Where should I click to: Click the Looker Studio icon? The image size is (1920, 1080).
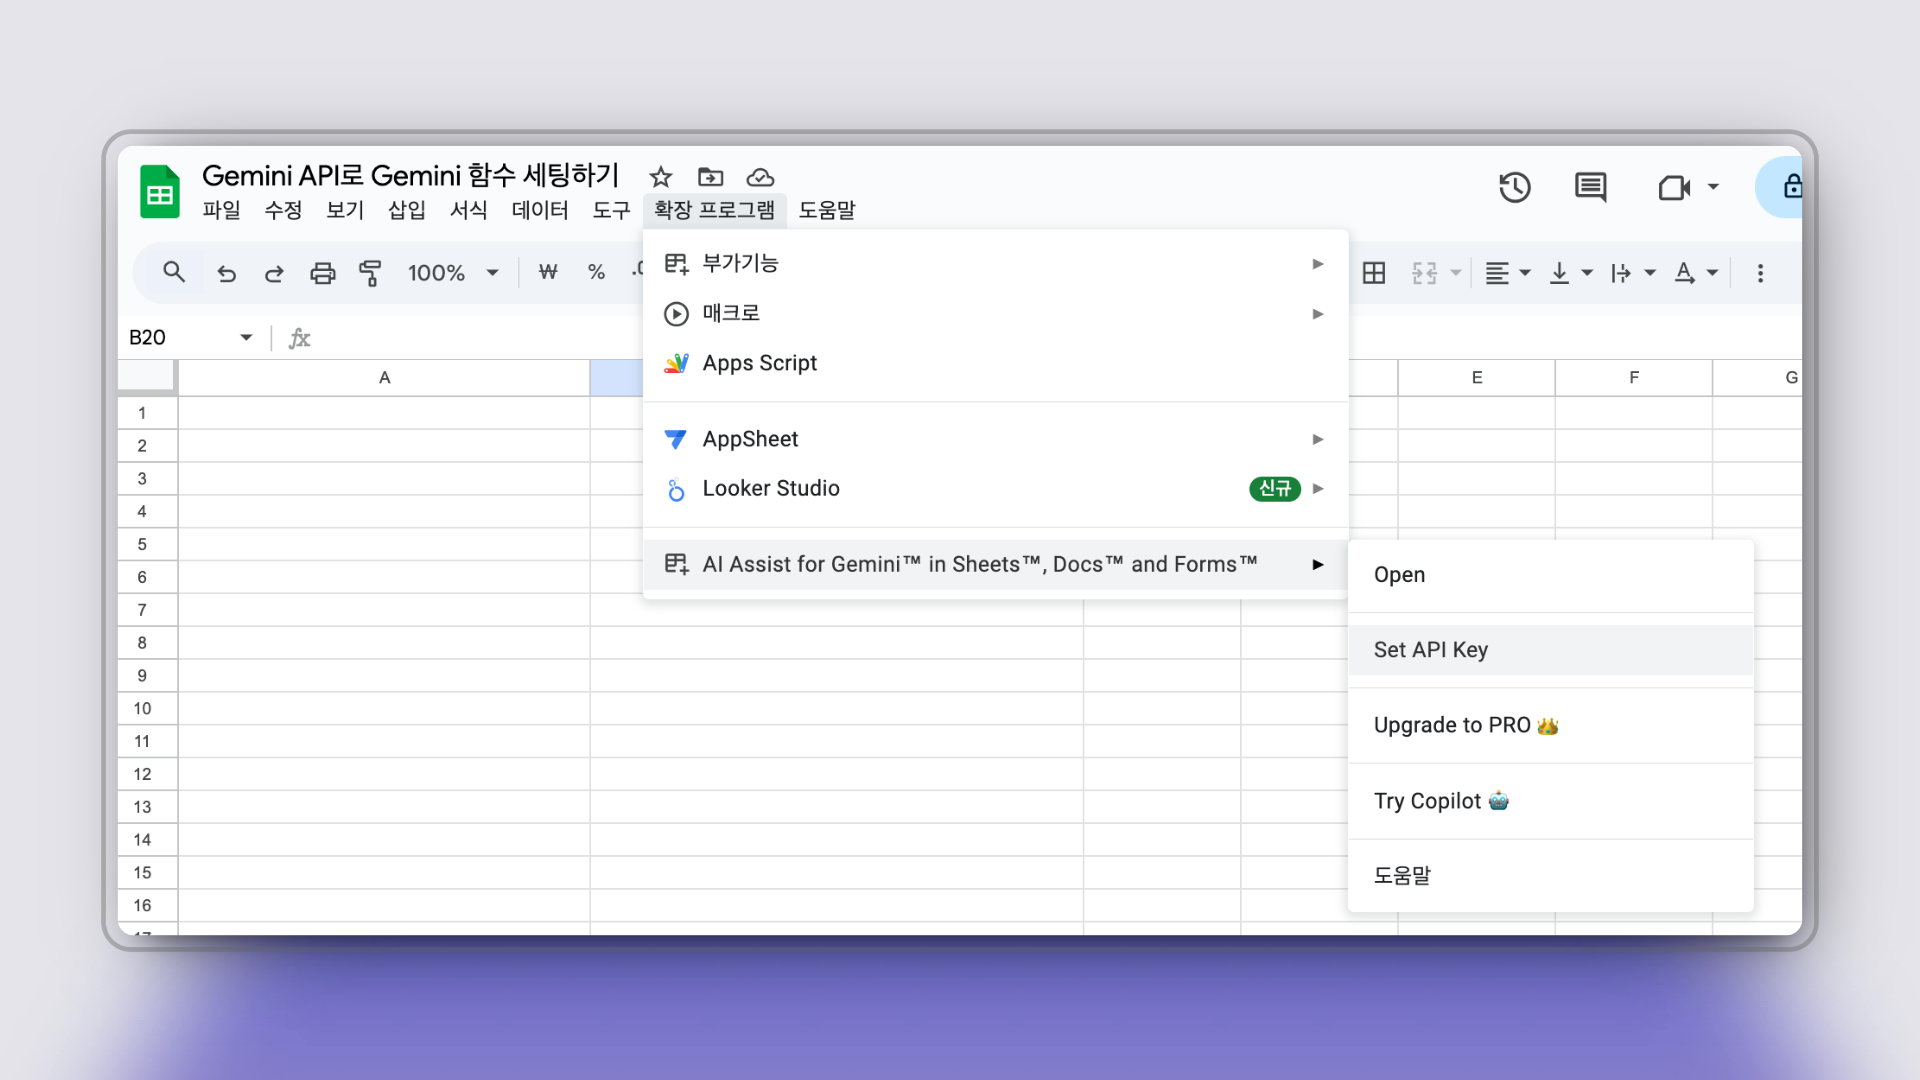[676, 489]
